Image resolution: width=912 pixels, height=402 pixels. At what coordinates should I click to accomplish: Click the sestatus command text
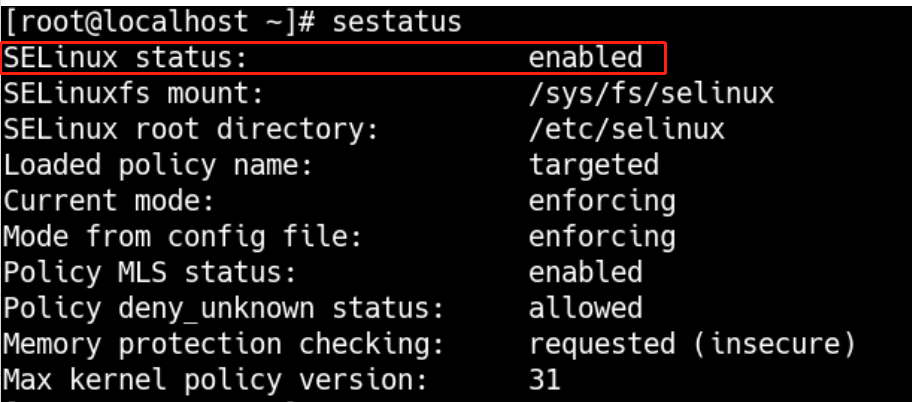point(397,22)
